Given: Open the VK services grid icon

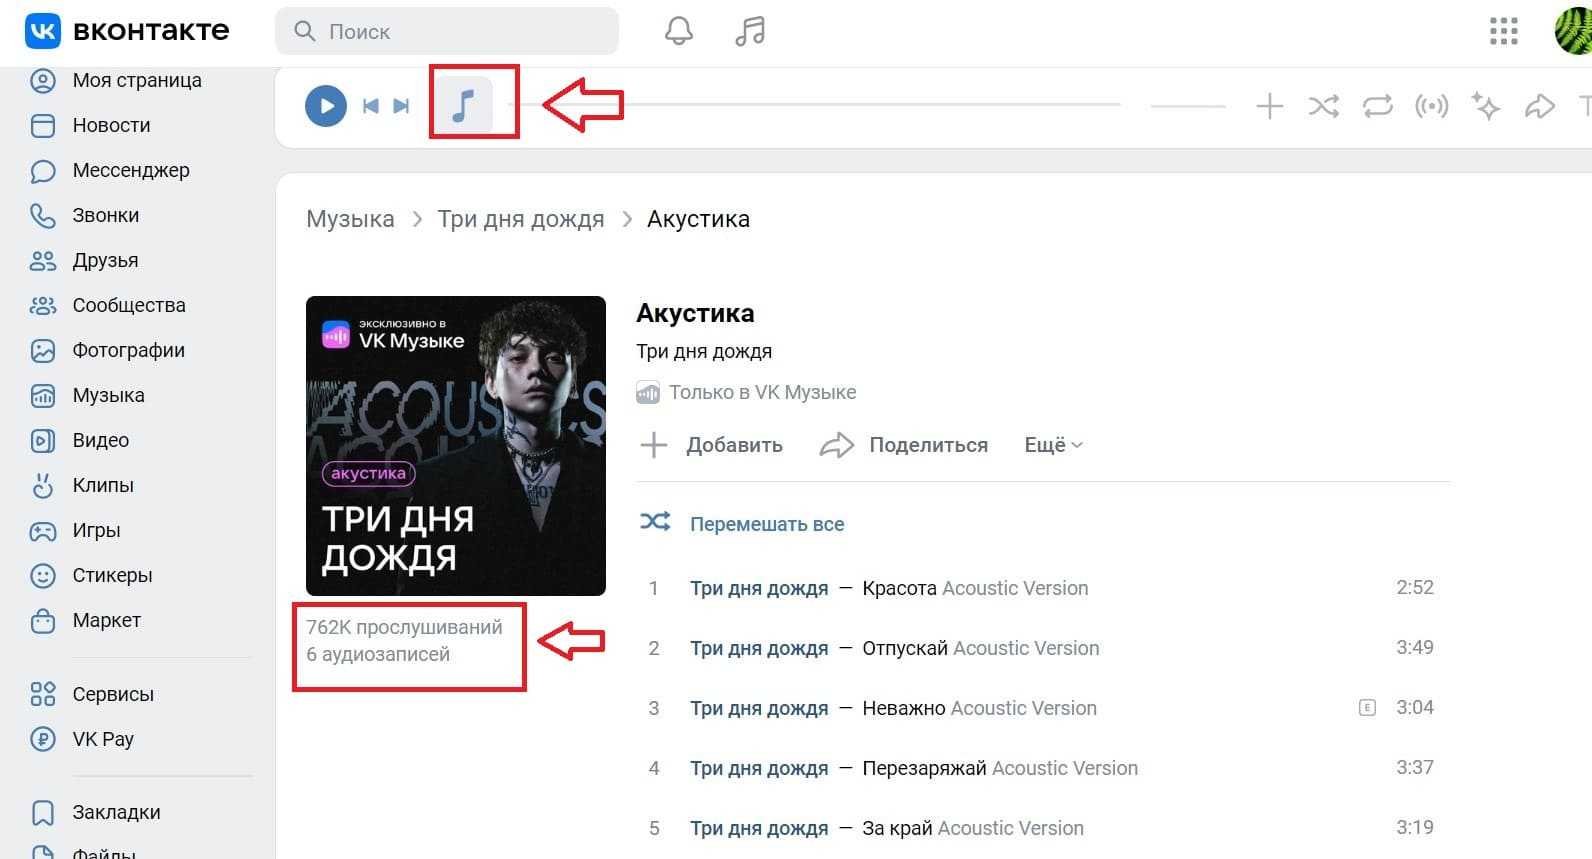Looking at the screenshot, I should click(x=1503, y=31).
